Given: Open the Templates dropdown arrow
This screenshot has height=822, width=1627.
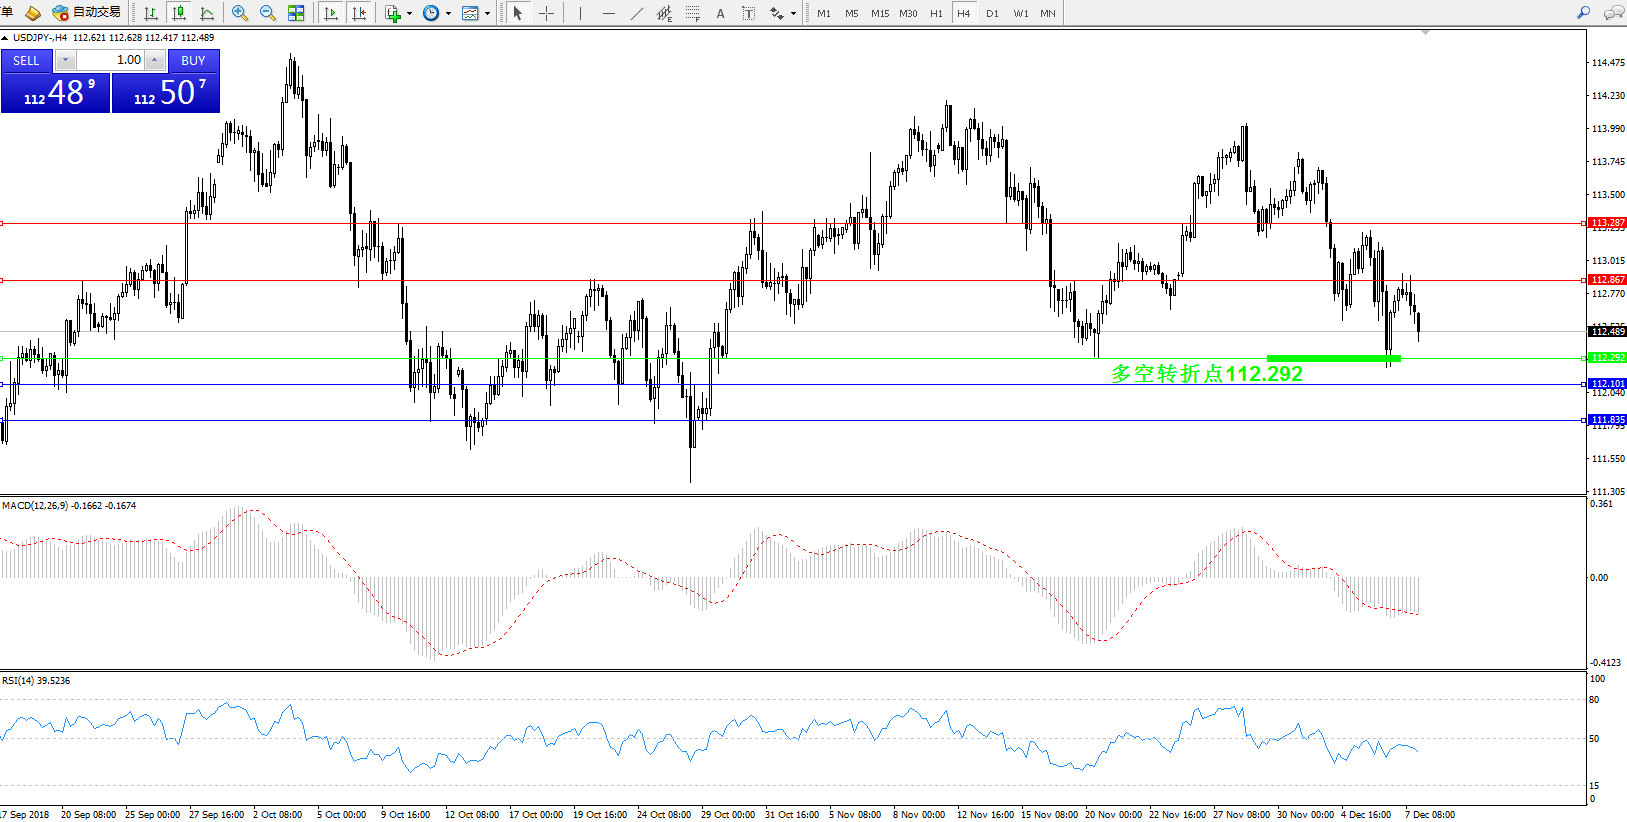Looking at the screenshot, I should [x=487, y=14].
